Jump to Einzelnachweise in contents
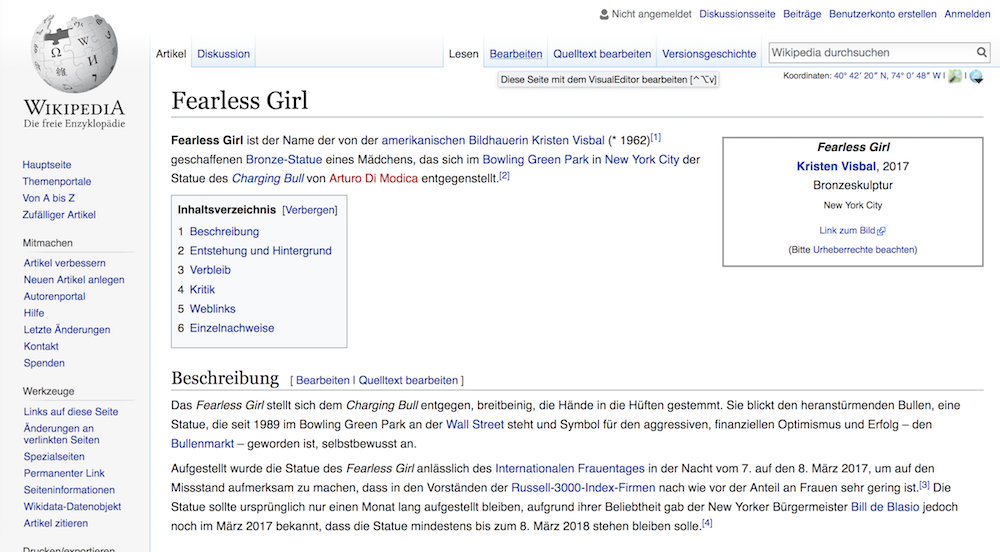The height and width of the screenshot is (552, 1000). tap(232, 328)
